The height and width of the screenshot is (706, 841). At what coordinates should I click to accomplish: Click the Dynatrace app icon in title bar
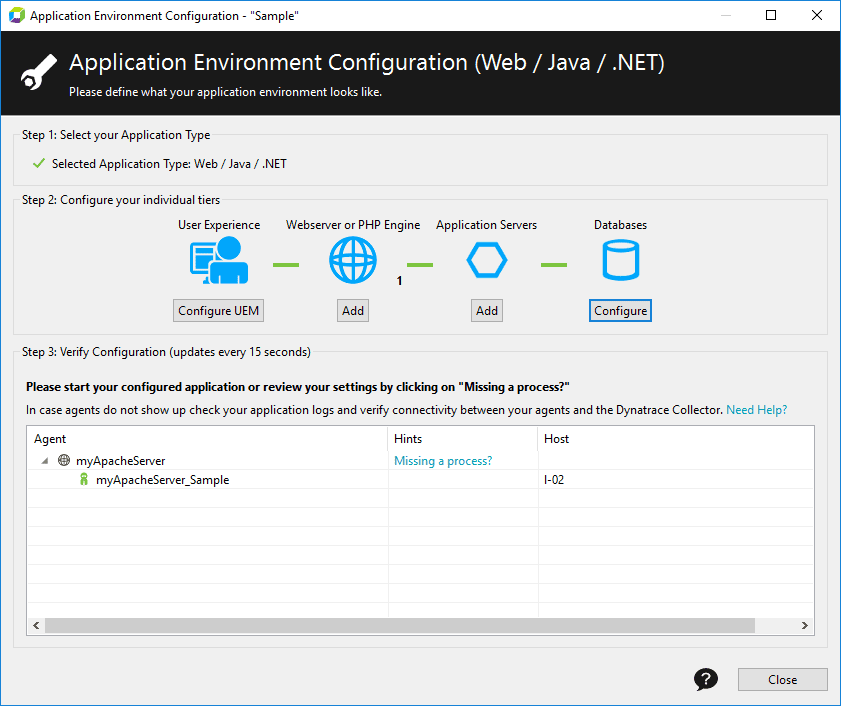pyautogui.click(x=17, y=15)
